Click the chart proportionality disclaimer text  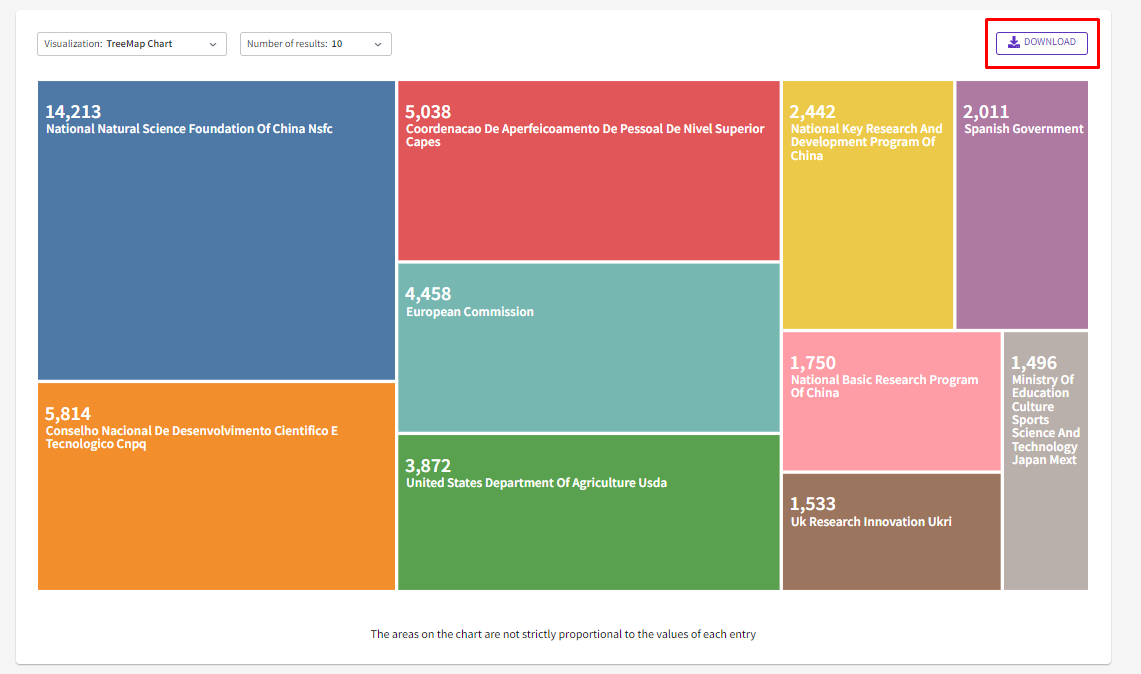click(563, 634)
